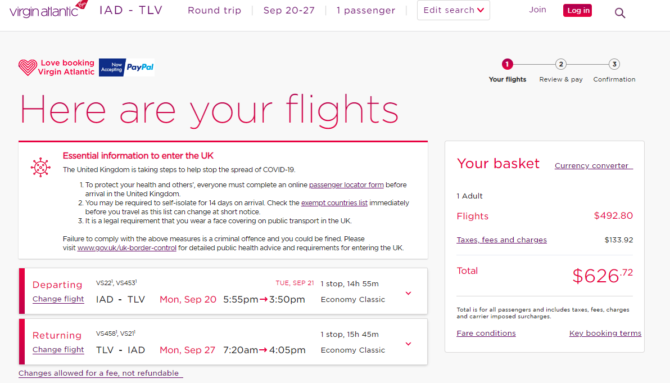Change flight for the Returning leg

tap(58, 349)
